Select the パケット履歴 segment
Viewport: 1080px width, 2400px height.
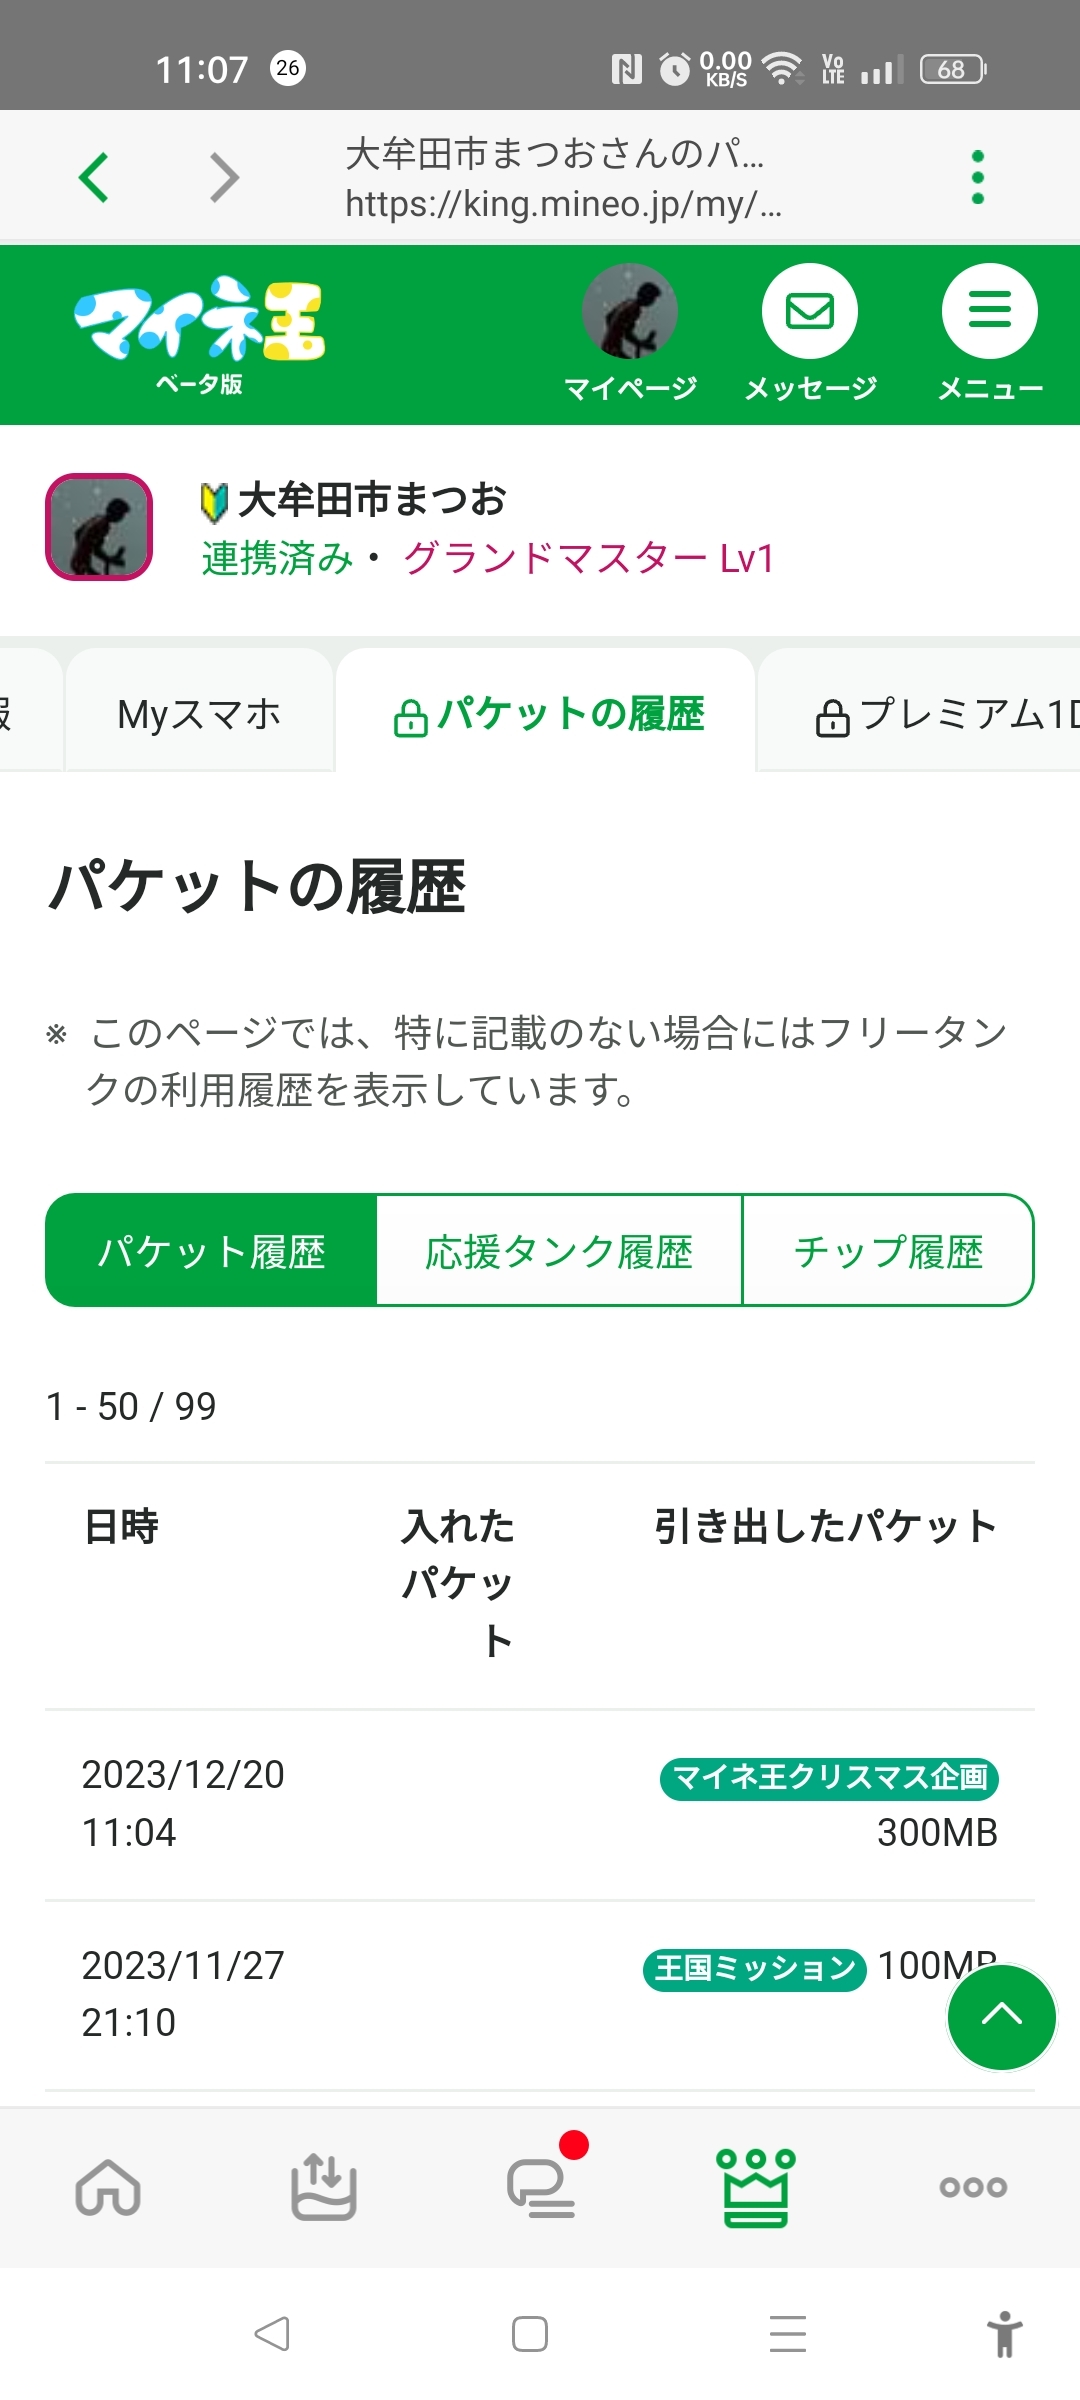tap(212, 1251)
